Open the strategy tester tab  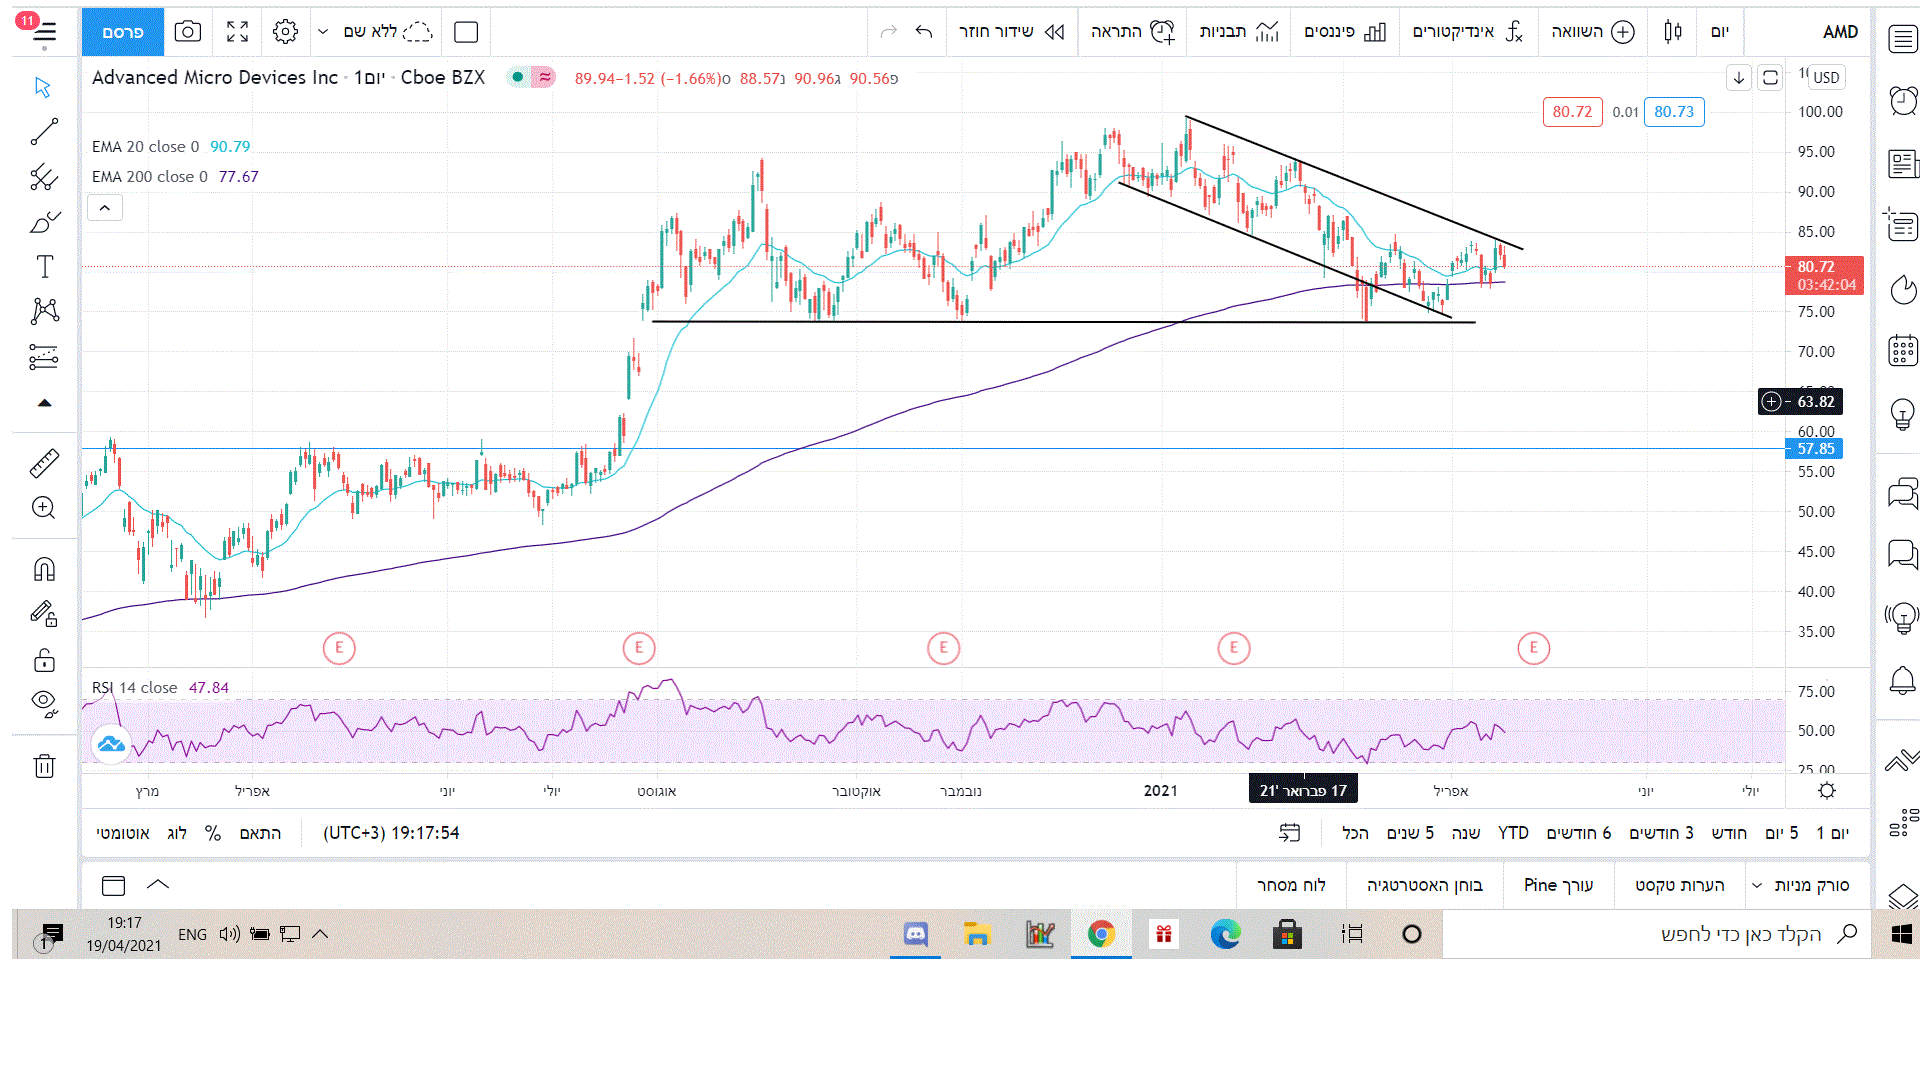click(1424, 885)
